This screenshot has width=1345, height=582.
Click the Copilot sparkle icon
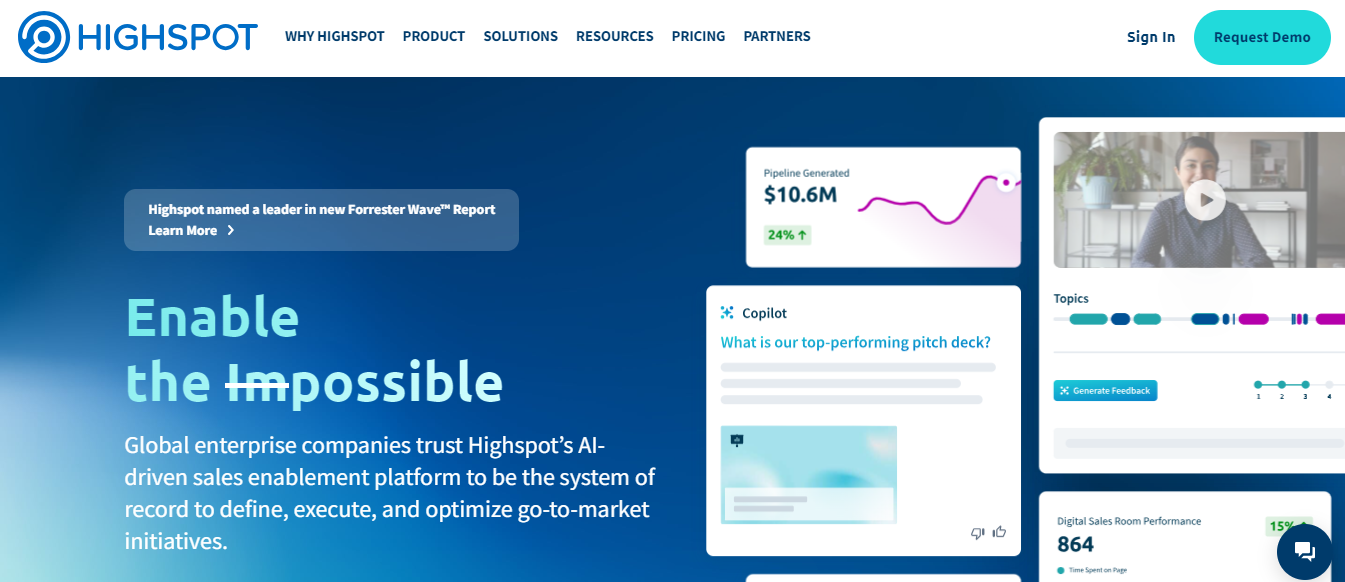tap(728, 313)
